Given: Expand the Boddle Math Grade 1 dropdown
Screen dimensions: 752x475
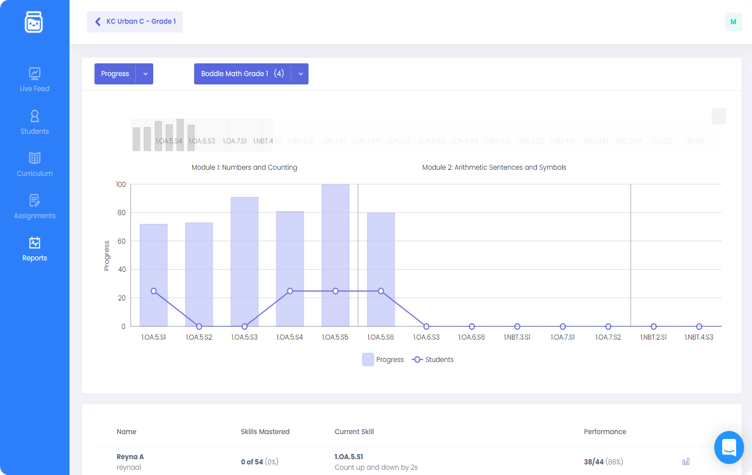Looking at the screenshot, I should click(x=300, y=74).
